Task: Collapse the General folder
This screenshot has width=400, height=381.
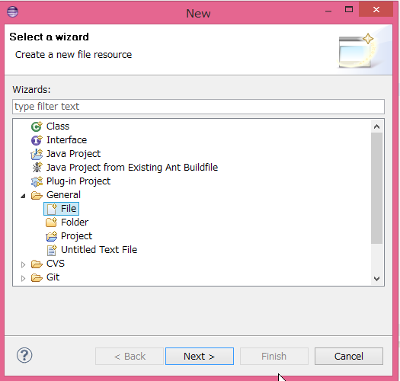Action: (x=23, y=196)
